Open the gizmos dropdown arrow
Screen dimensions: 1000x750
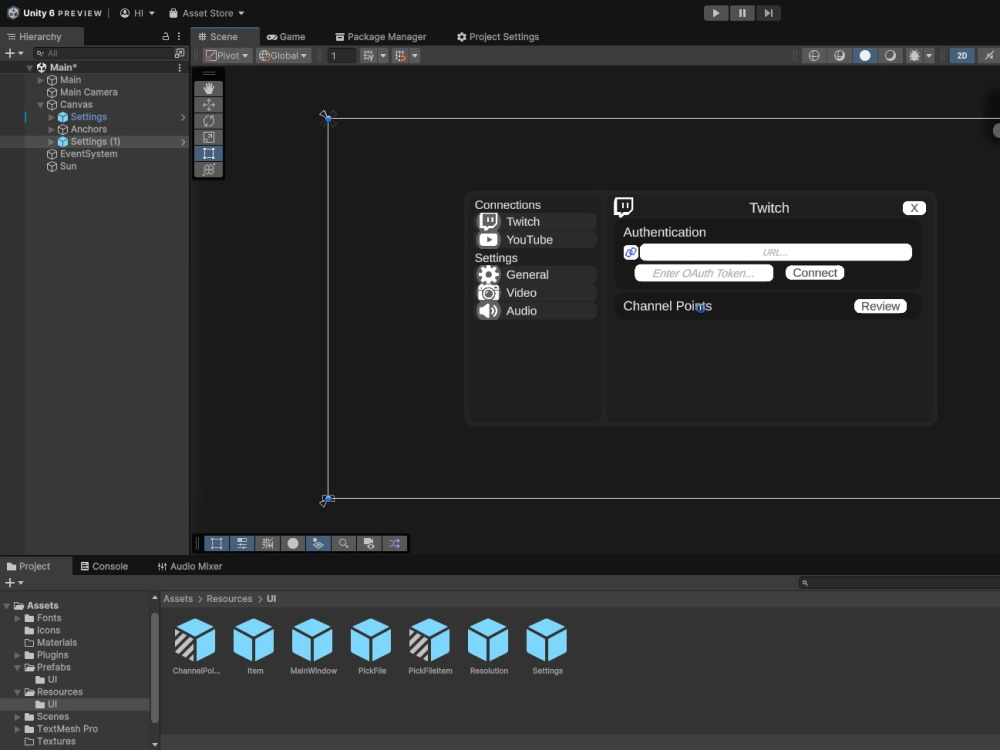pos(929,56)
